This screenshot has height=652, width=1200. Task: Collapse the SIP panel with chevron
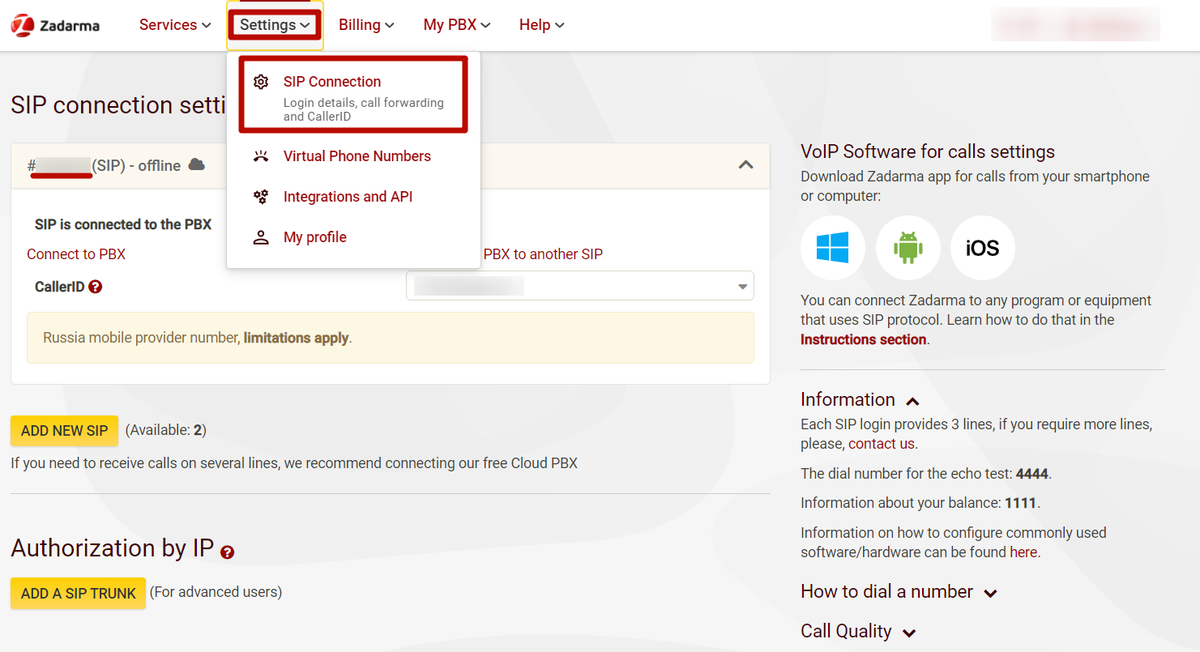pyautogui.click(x=746, y=165)
